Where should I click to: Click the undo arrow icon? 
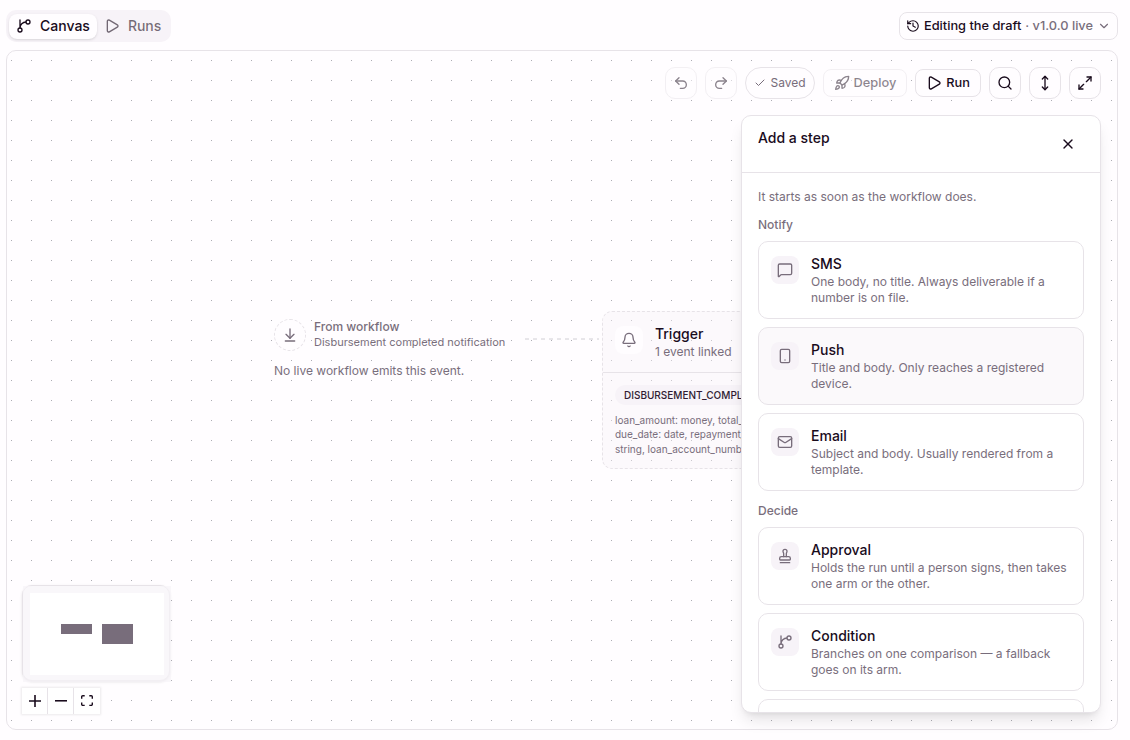[681, 83]
